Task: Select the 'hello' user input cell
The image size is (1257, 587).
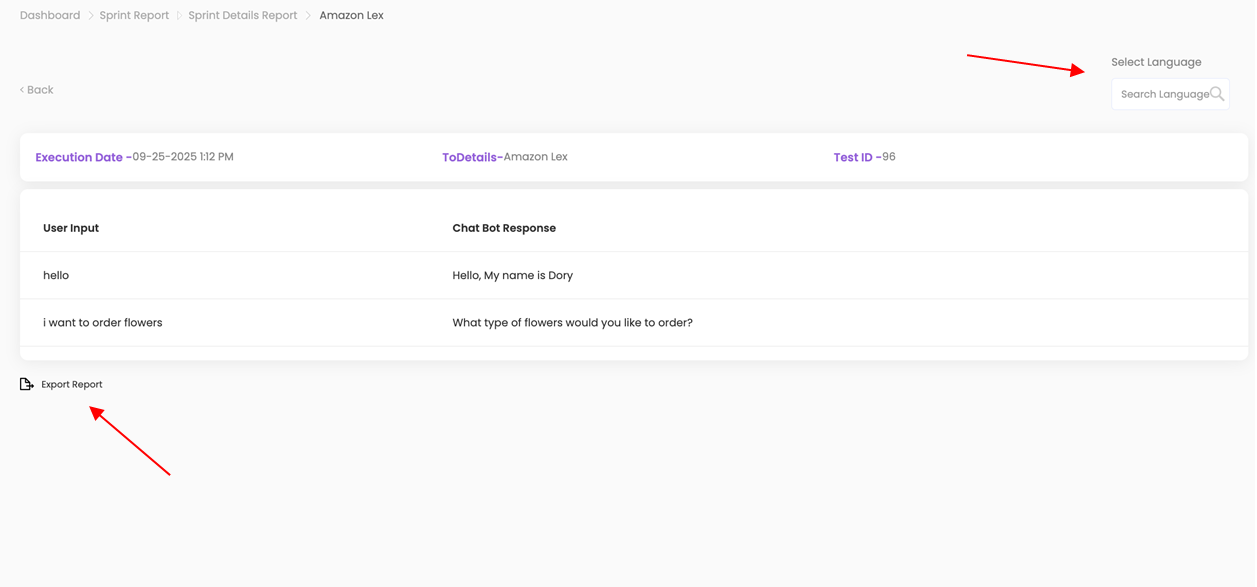Action: pyautogui.click(x=56, y=275)
